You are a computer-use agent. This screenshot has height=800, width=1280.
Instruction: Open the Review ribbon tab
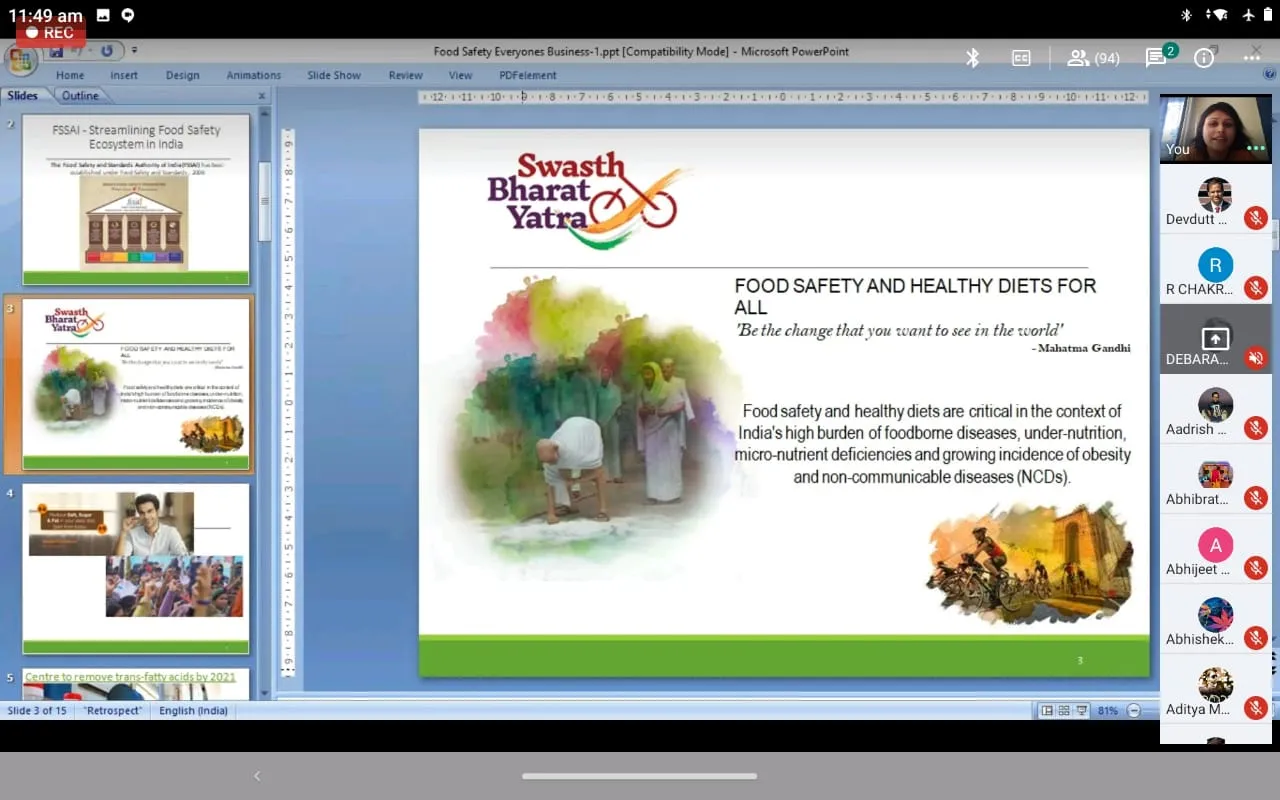point(406,75)
